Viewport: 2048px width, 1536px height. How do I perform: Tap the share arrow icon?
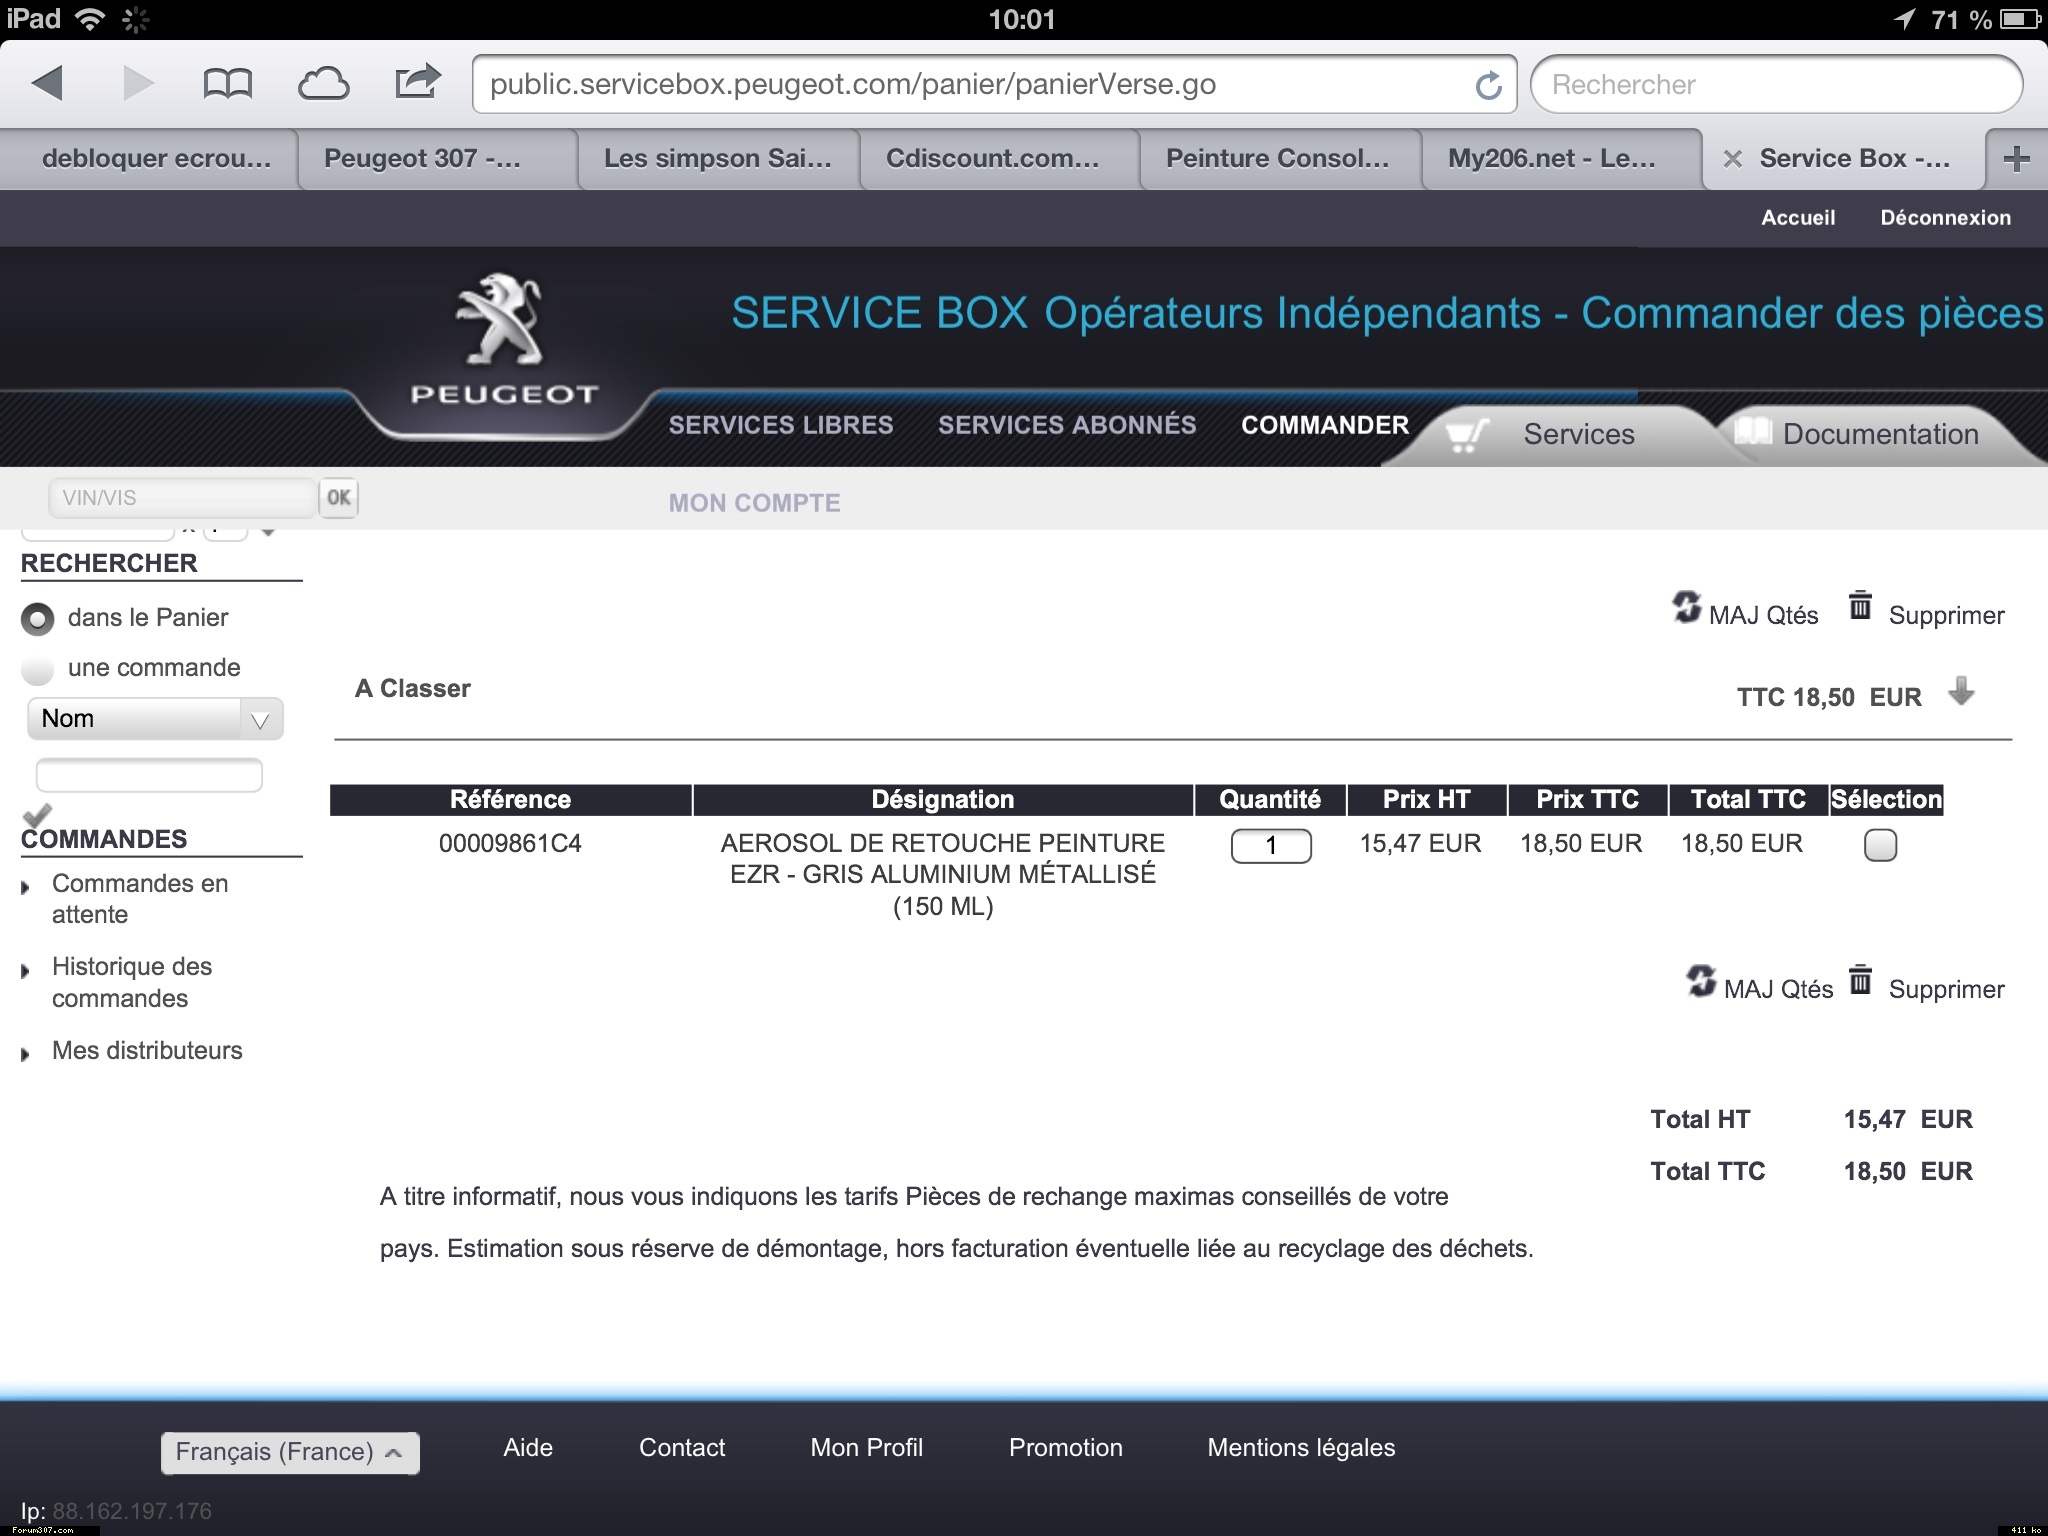[417, 82]
